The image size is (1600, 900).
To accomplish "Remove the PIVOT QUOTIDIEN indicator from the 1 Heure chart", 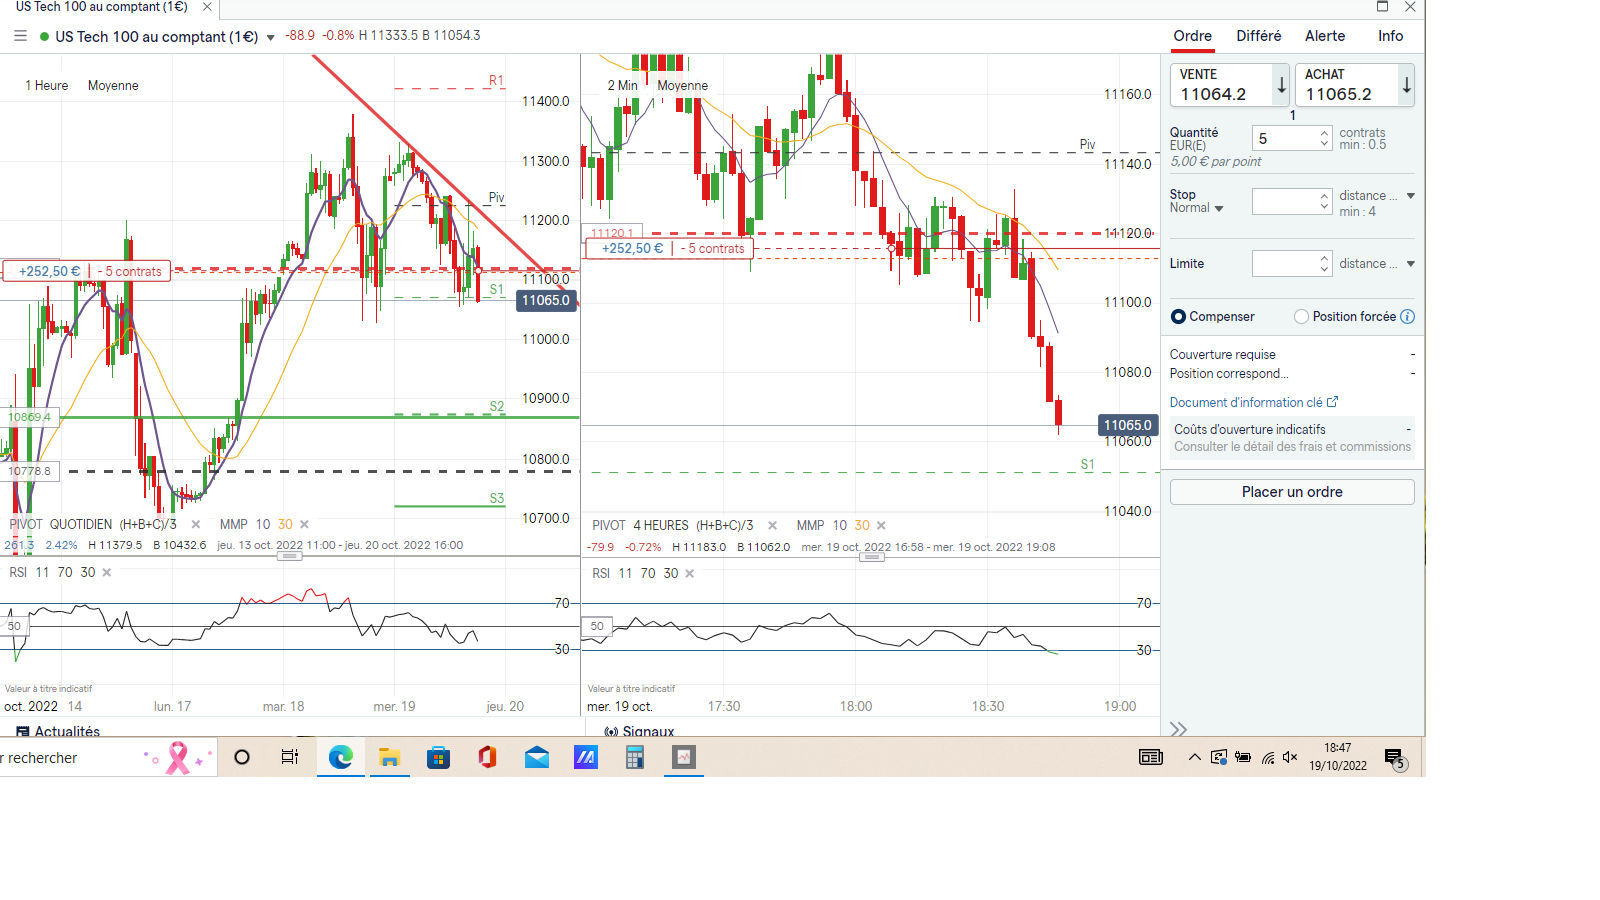I will click(x=196, y=524).
